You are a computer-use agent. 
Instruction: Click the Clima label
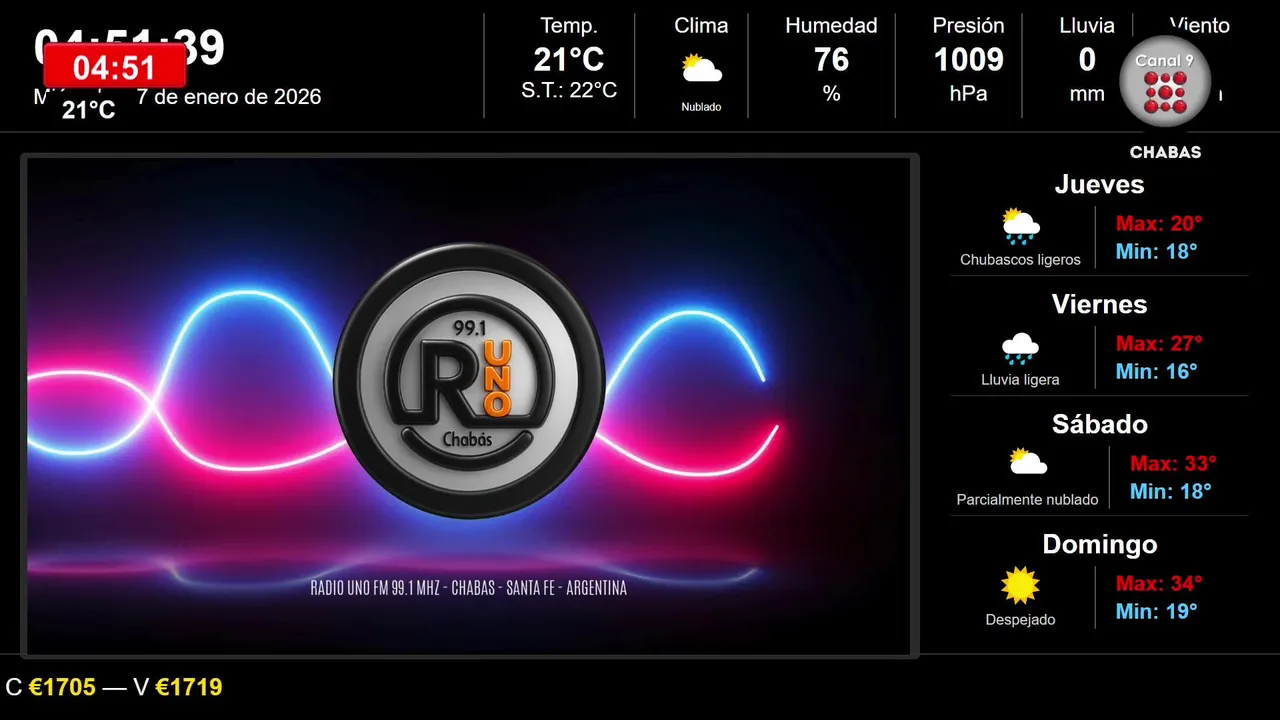tap(701, 26)
